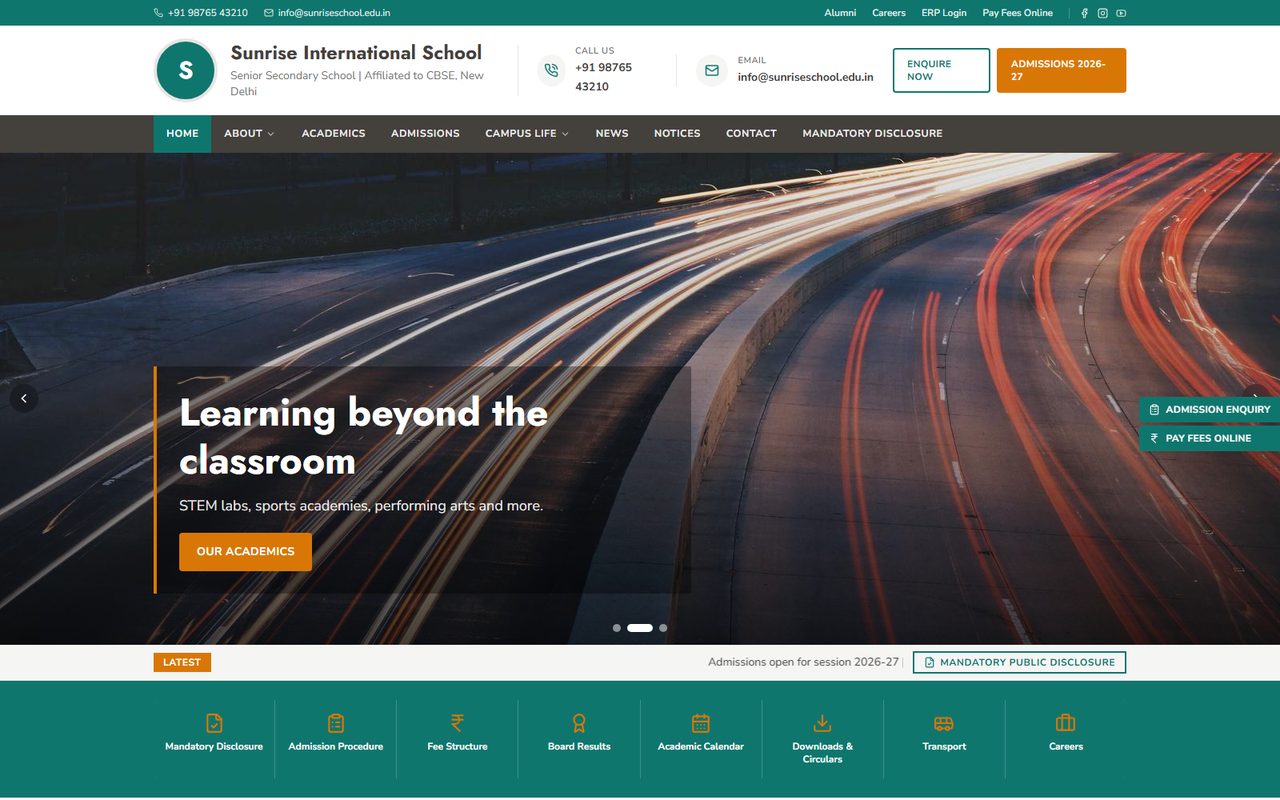Go to the News nav item

tap(612, 133)
